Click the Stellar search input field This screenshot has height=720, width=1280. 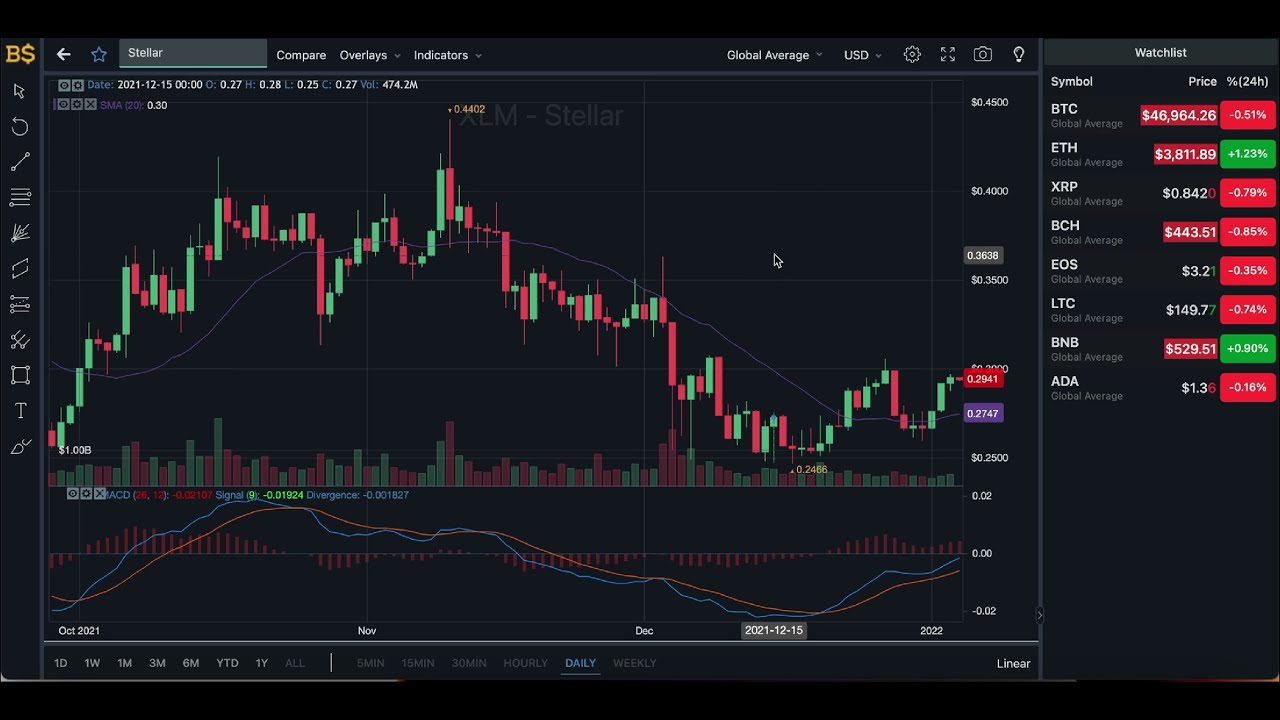pyautogui.click(x=193, y=53)
